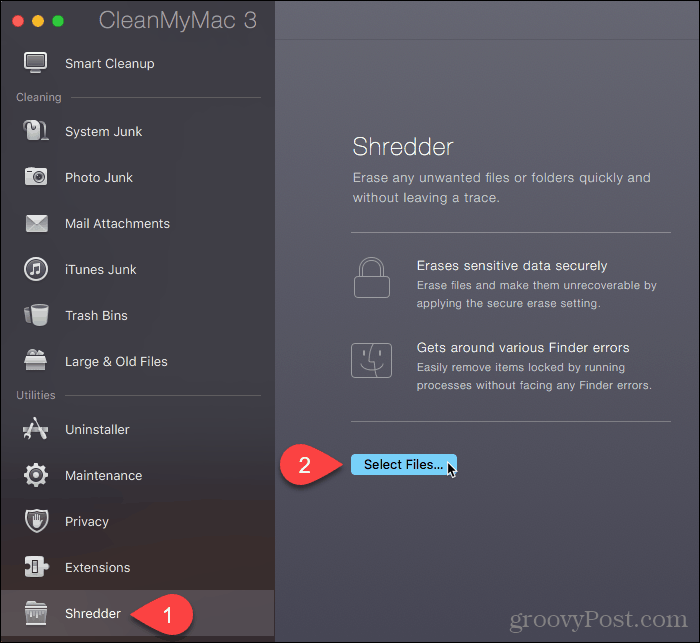Select the Extensions utility
The width and height of the screenshot is (700, 643).
tap(98, 567)
